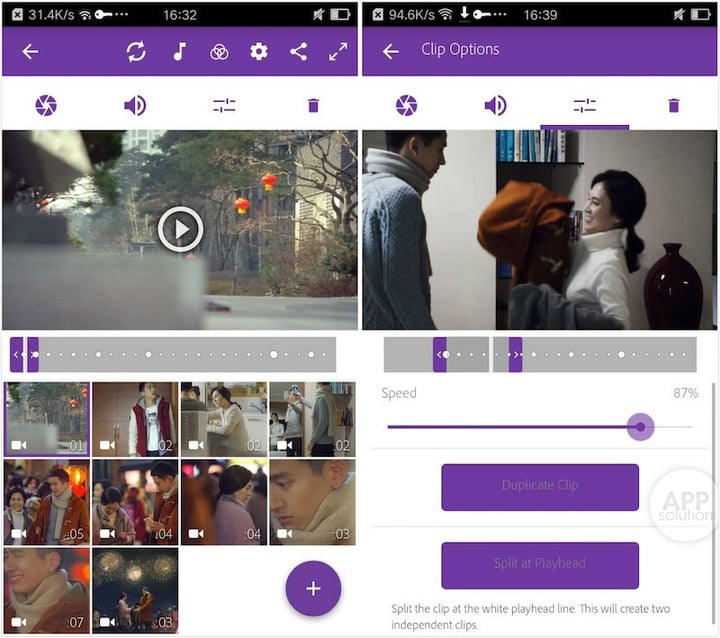Tap the back arrow on left editor screen
Screen dimensions: 720x638
tap(30, 52)
